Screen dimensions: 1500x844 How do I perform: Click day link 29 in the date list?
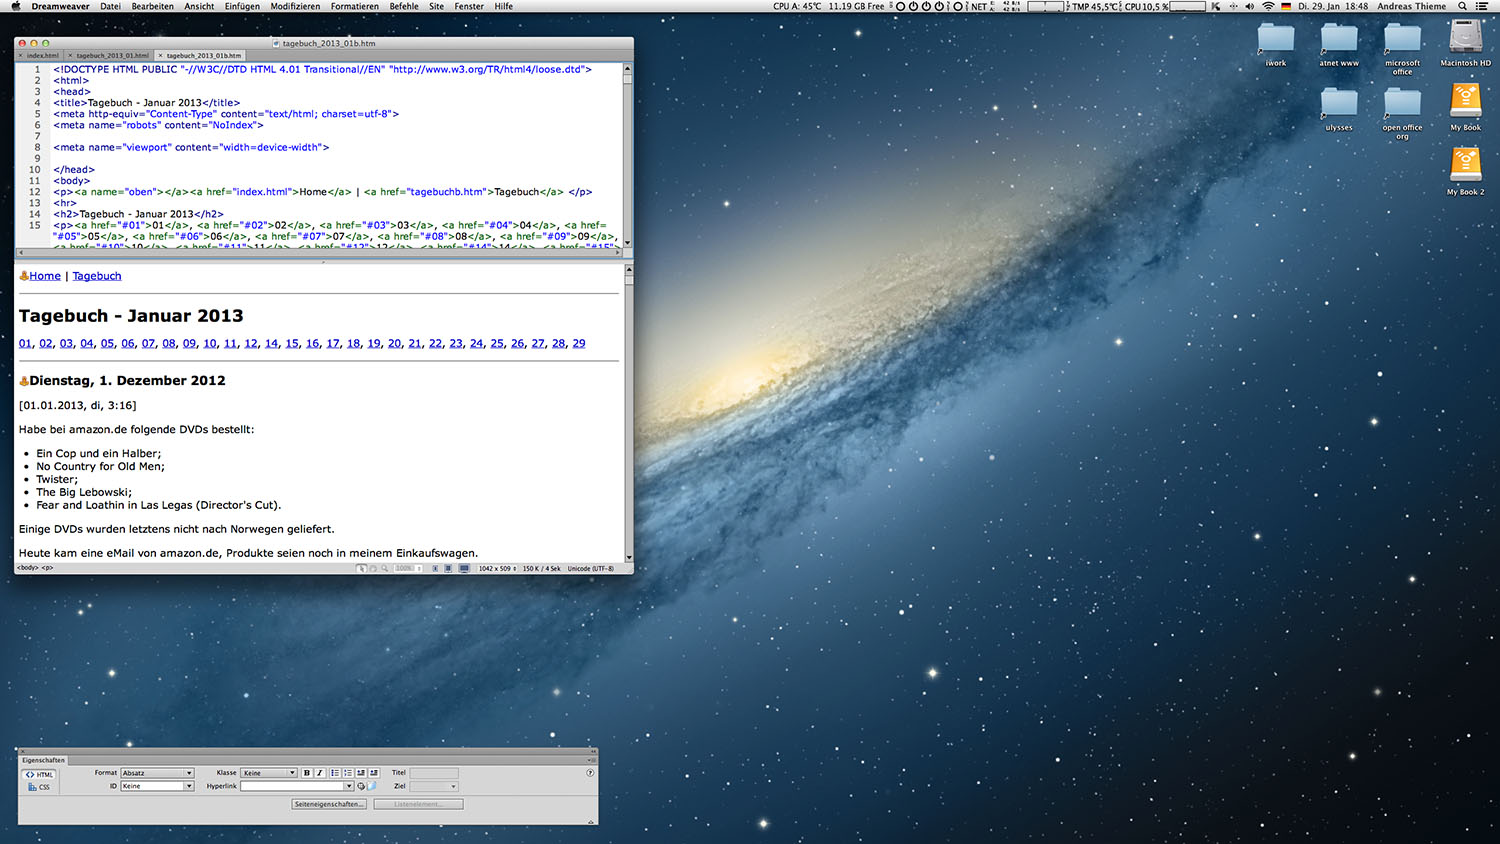[579, 343]
